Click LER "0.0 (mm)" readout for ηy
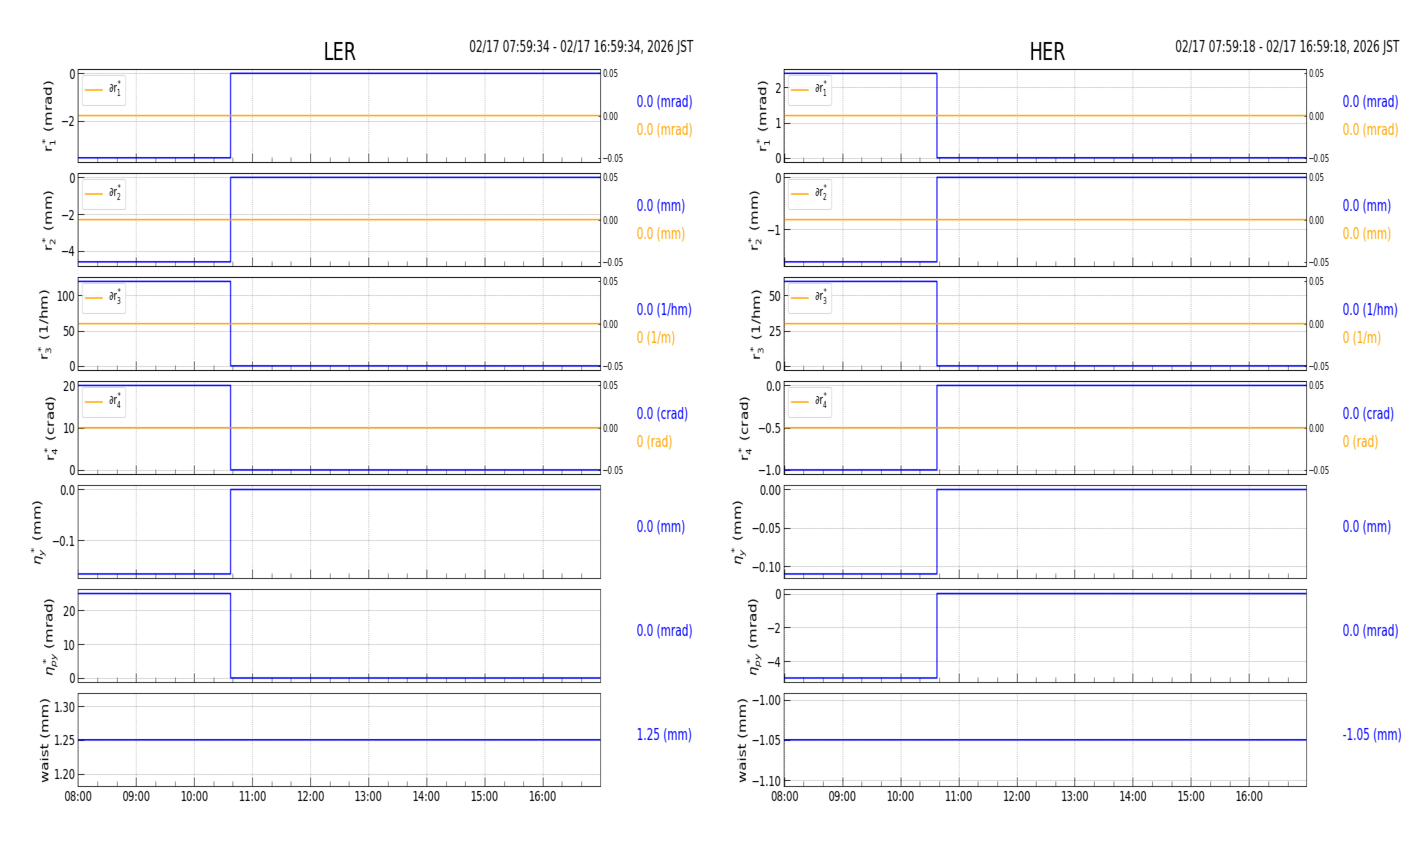 pos(660,527)
